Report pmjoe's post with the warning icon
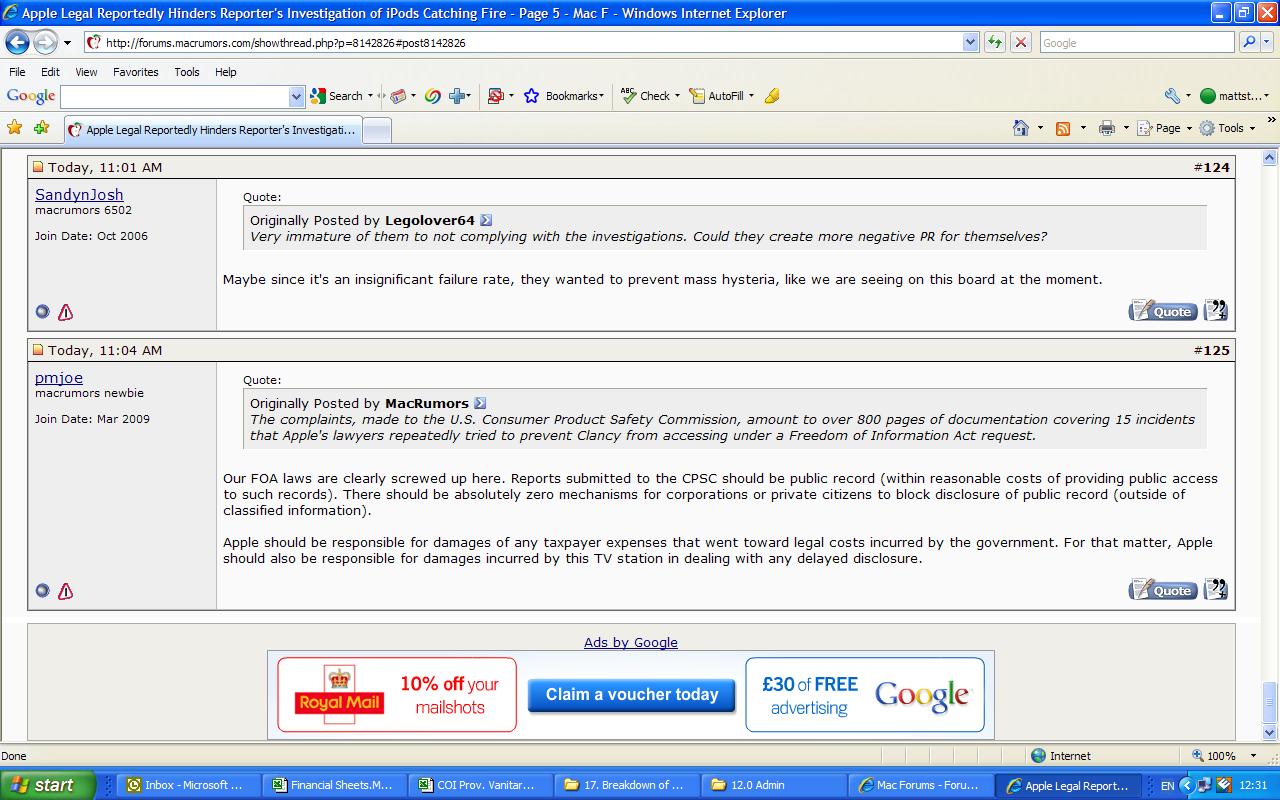1280x800 pixels. (x=66, y=591)
